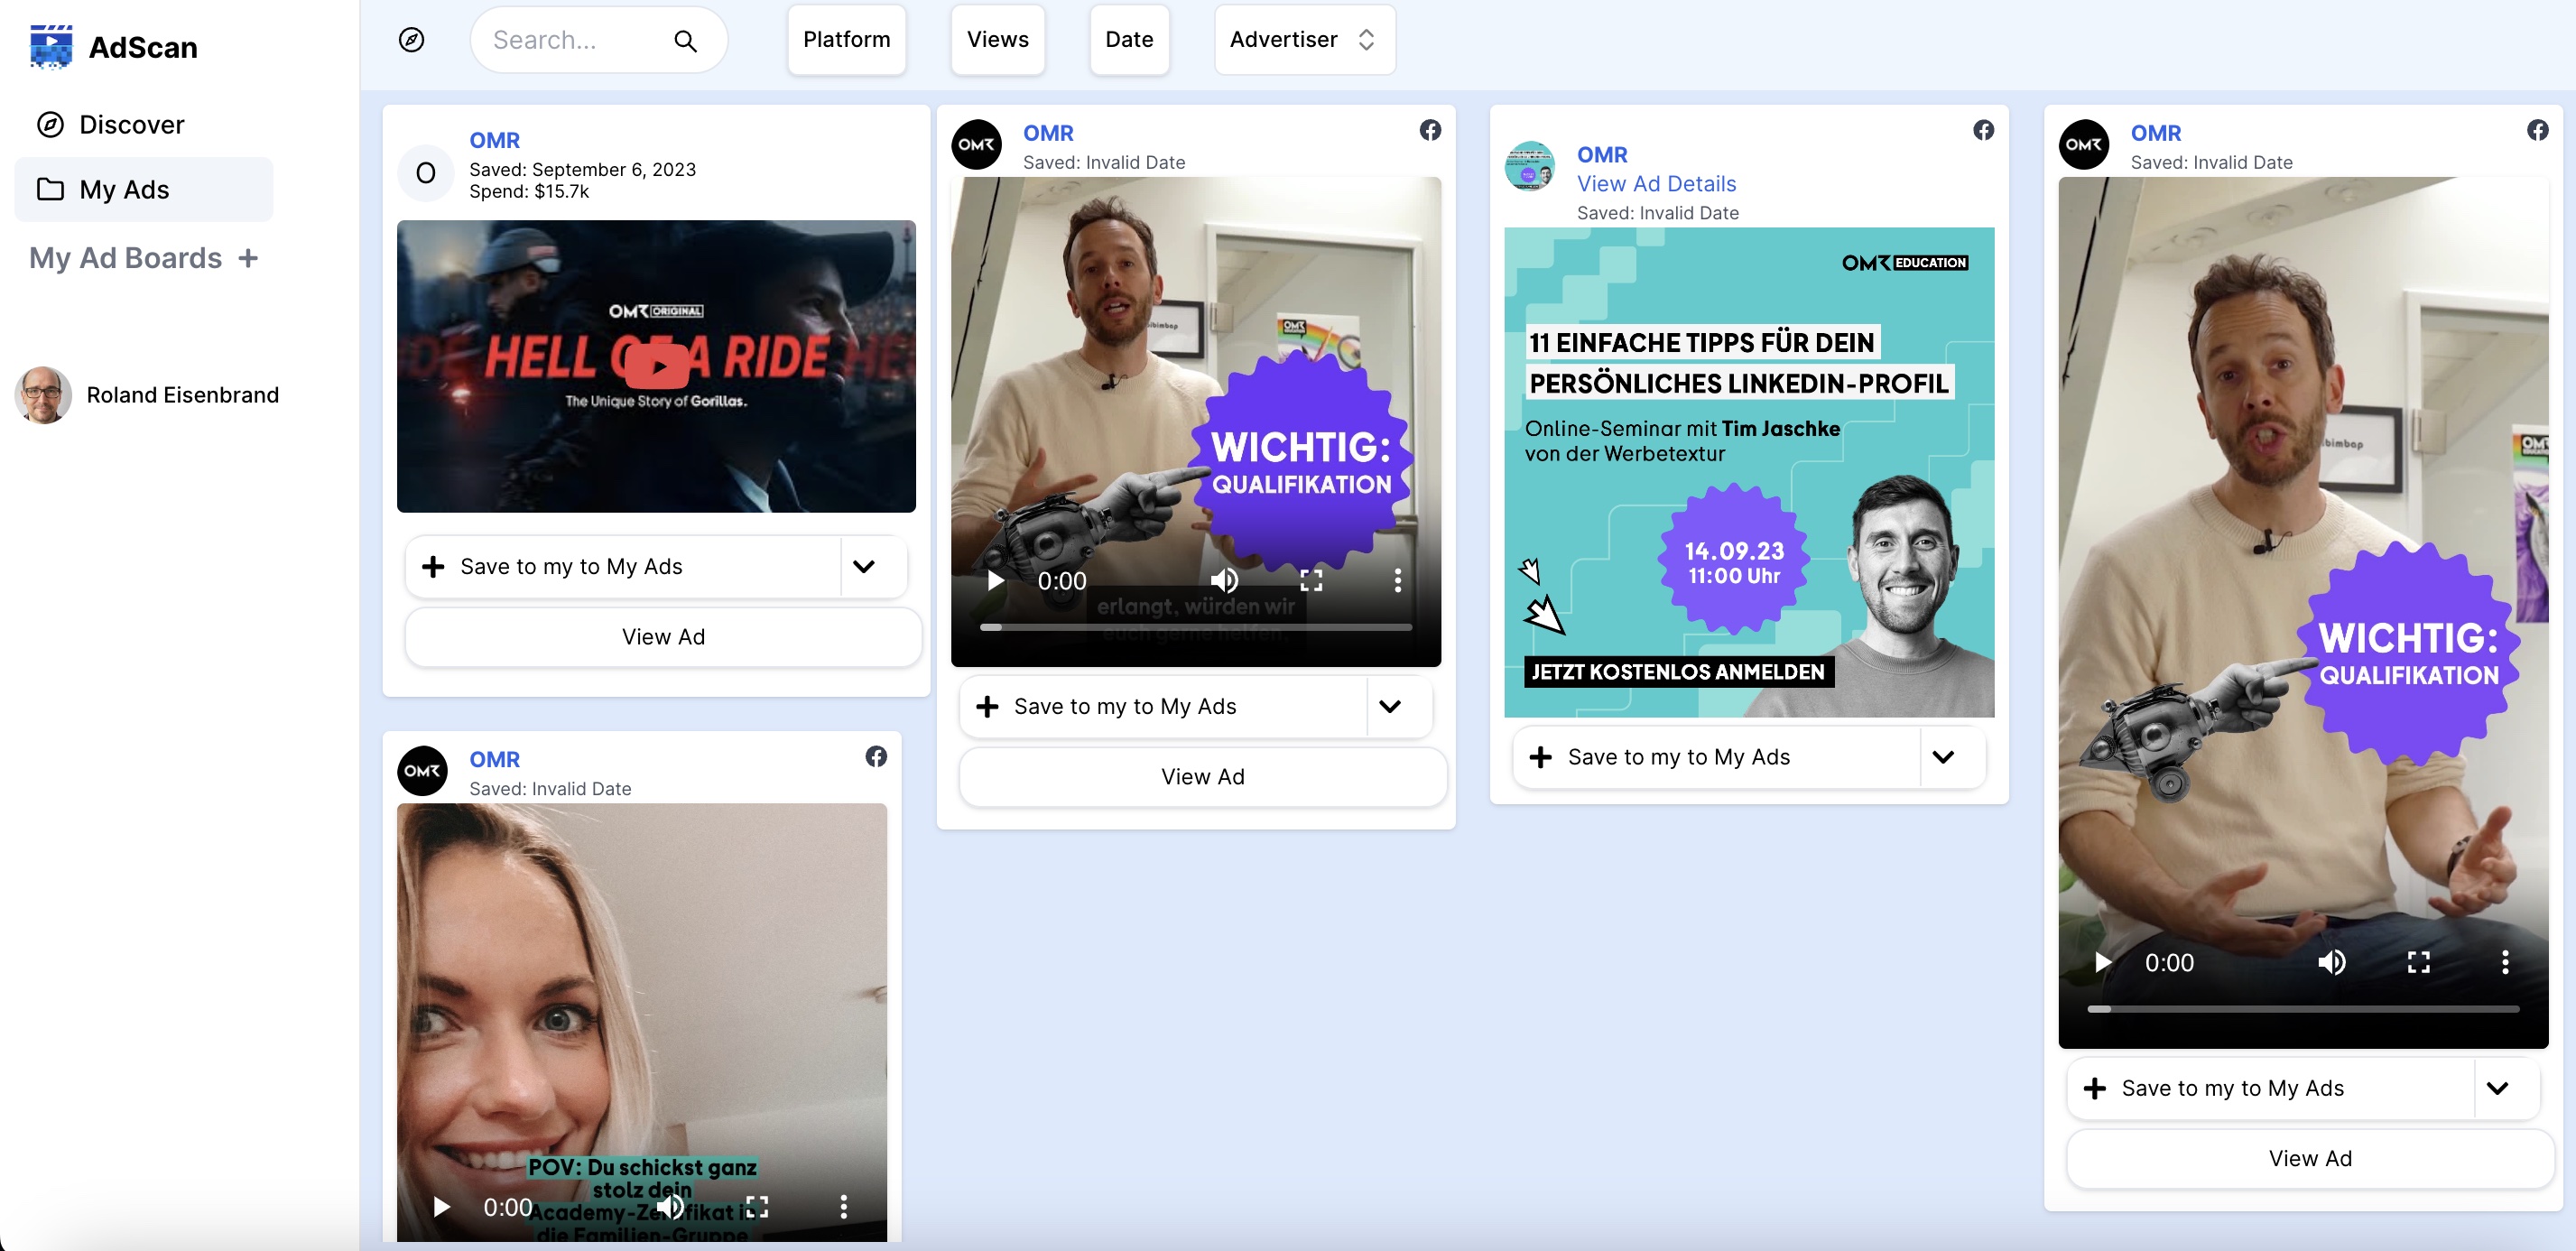The image size is (2576, 1251).
Task: Click Facebook icon on rightmost card
Action: pyautogui.click(x=2538, y=130)
